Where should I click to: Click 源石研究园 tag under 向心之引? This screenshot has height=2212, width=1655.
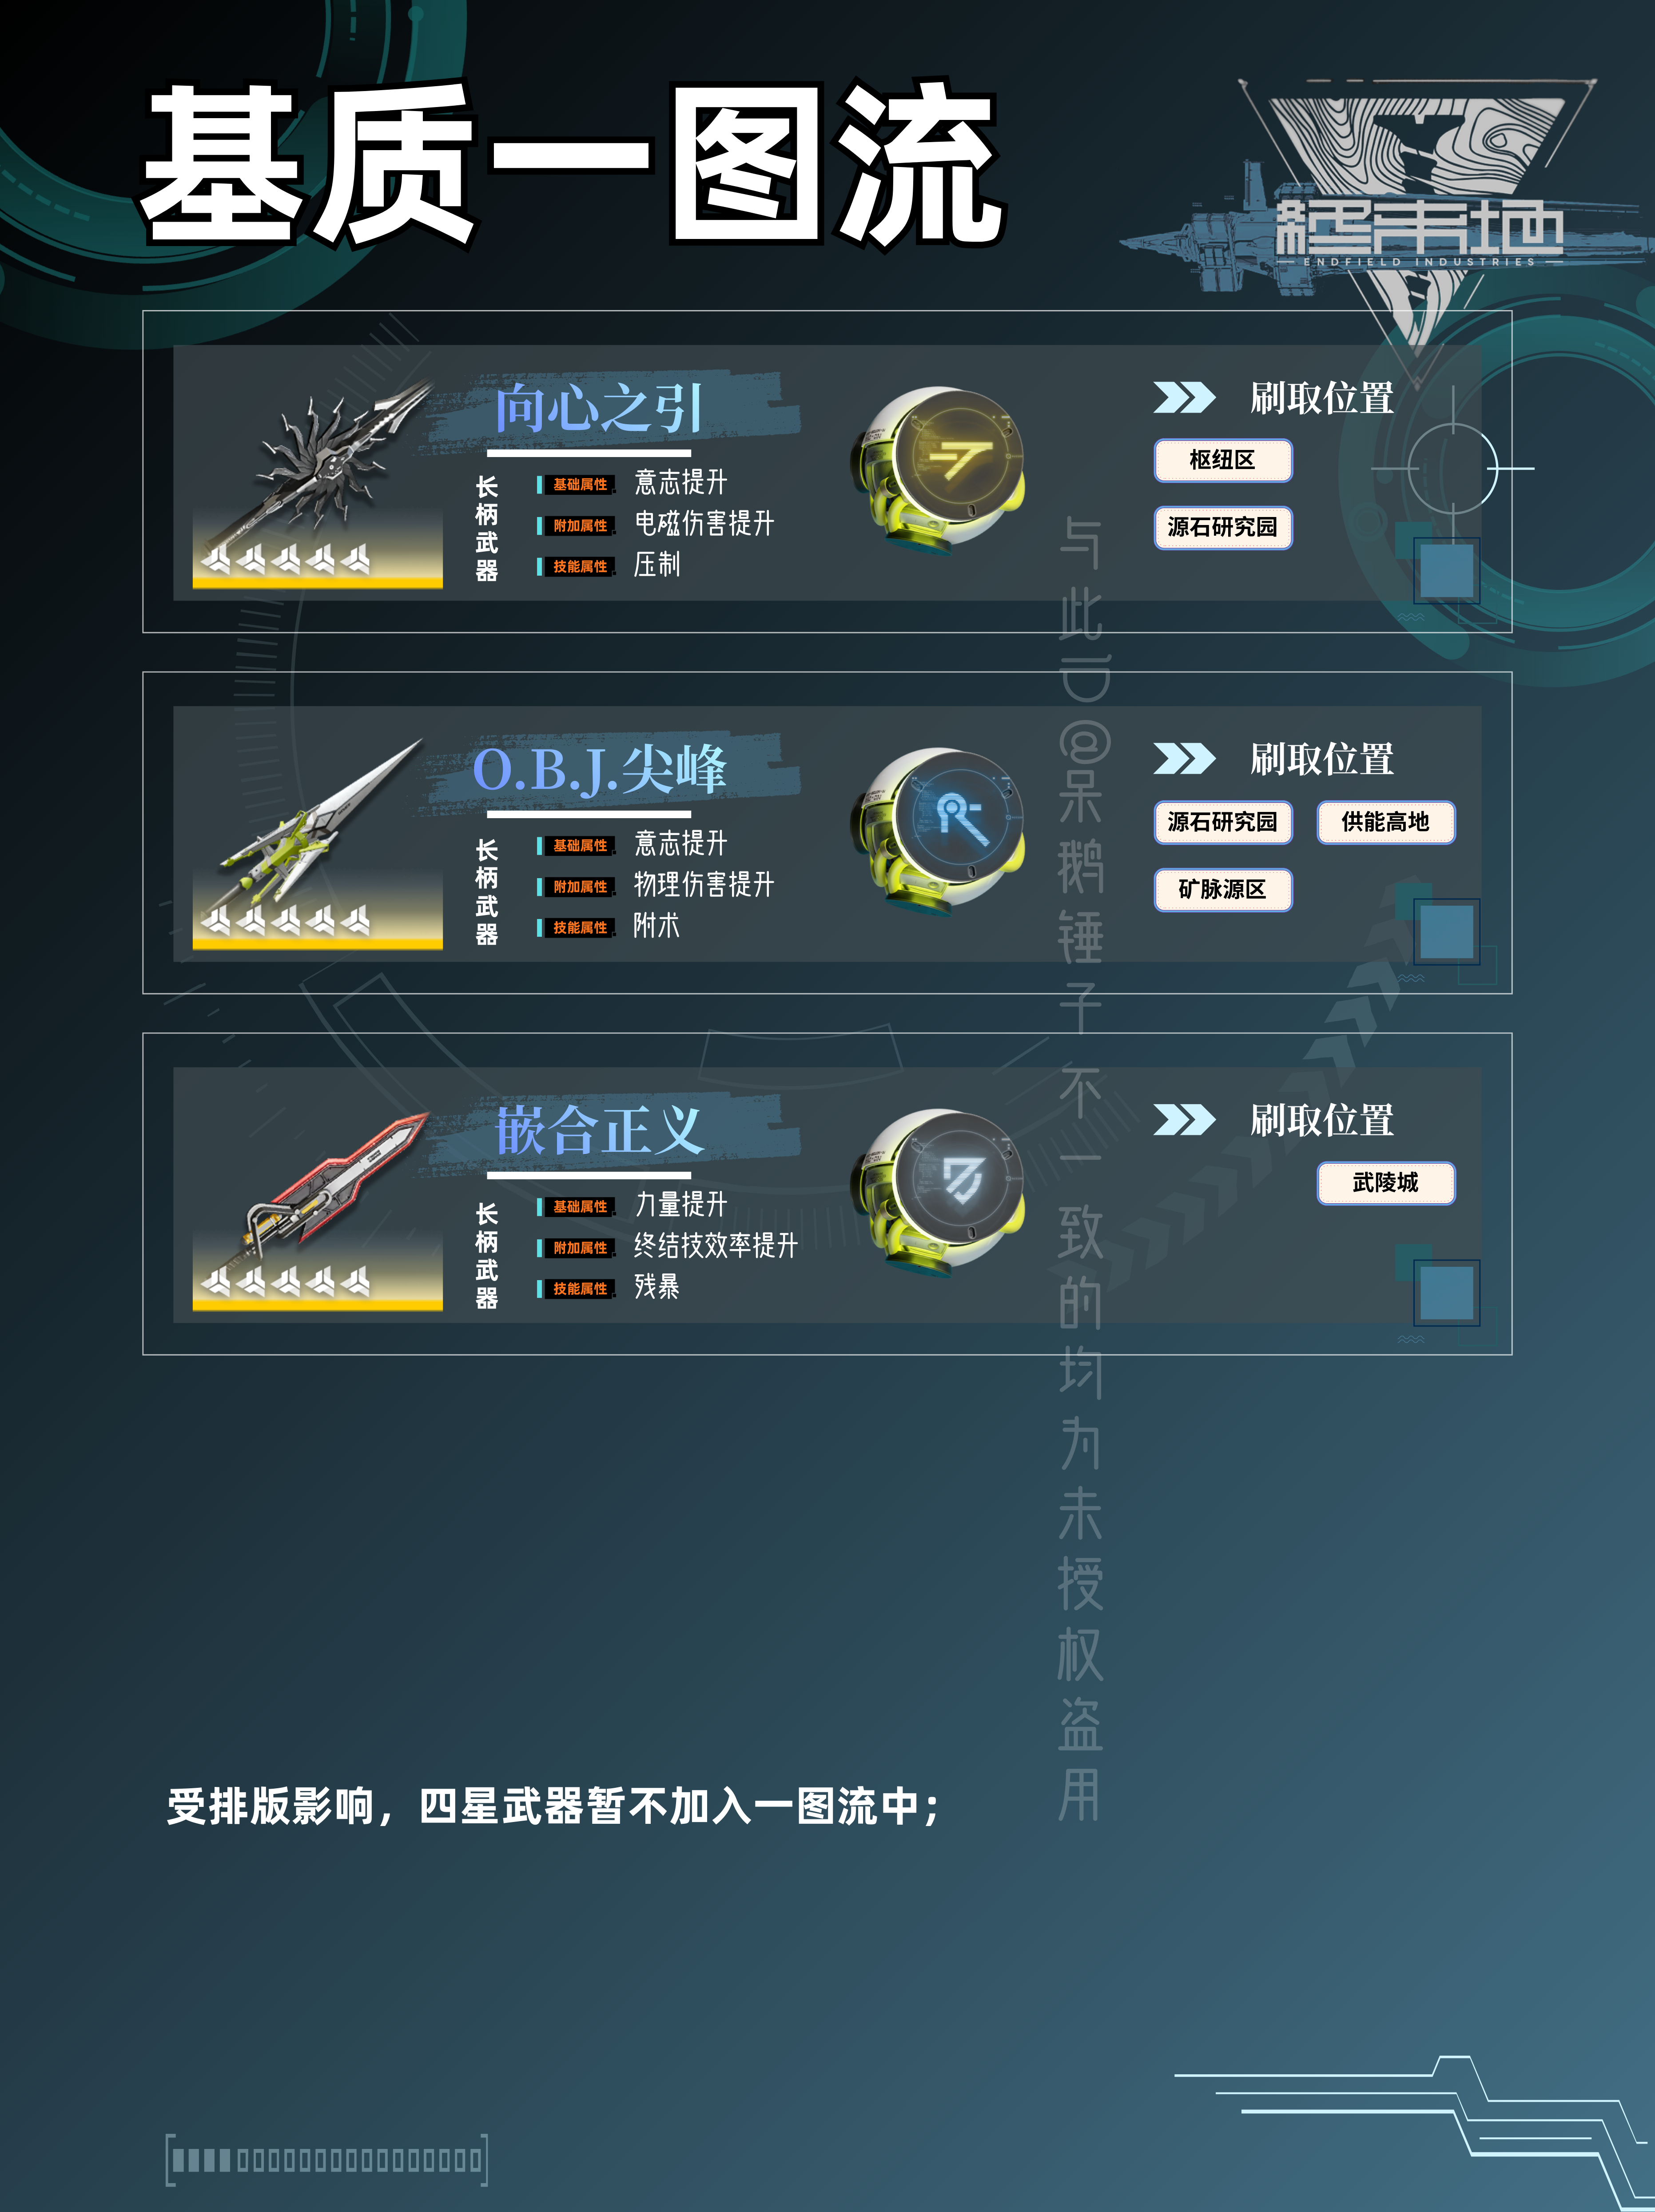[1223, 527]
